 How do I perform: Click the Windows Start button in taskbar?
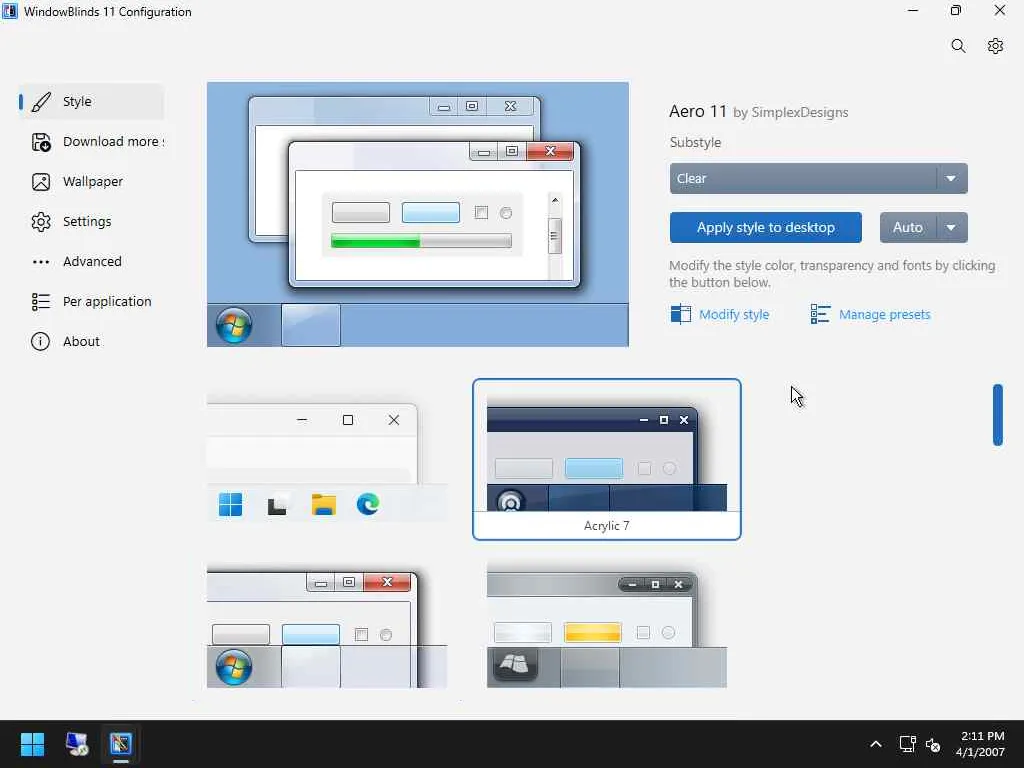pos(33,744)
